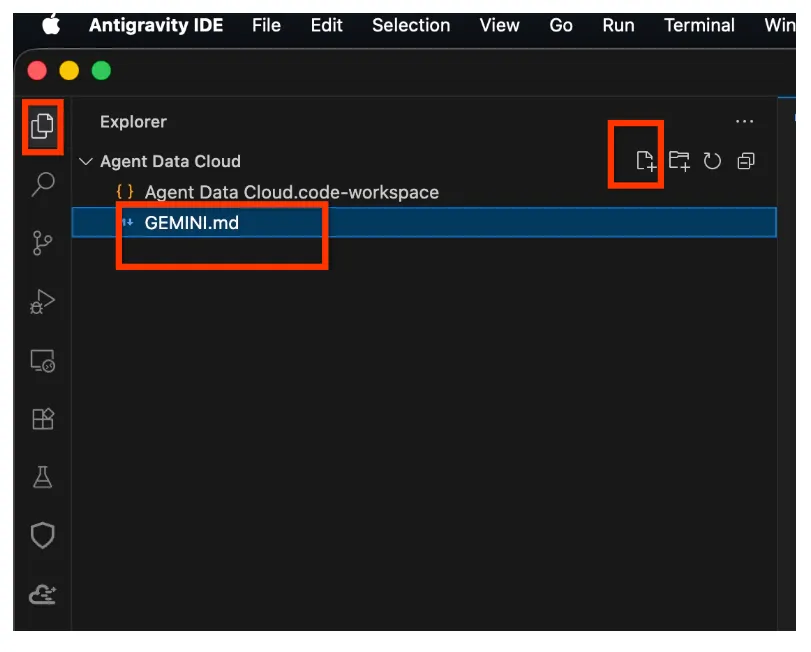Viewport: 811px width, 652px height.
Task: Open the shield security icon view
Action: tap(42, 535)
